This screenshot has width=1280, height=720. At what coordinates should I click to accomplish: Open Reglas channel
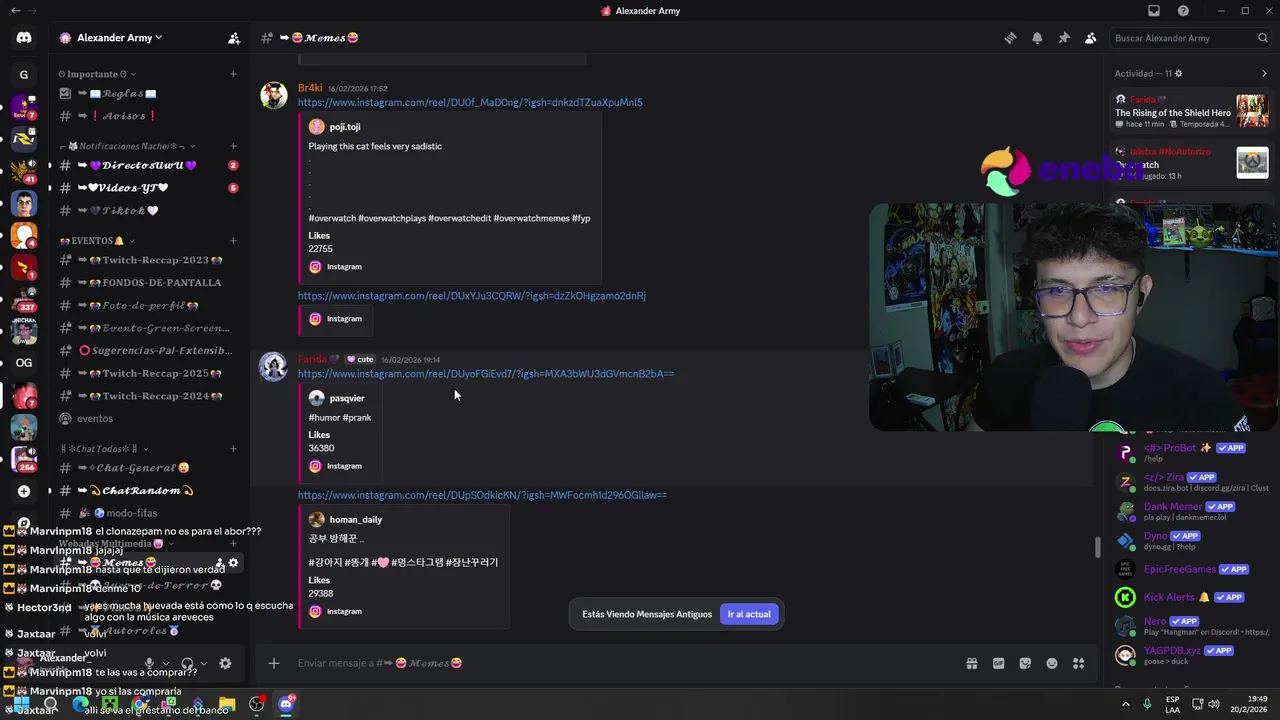pos(148,94)
